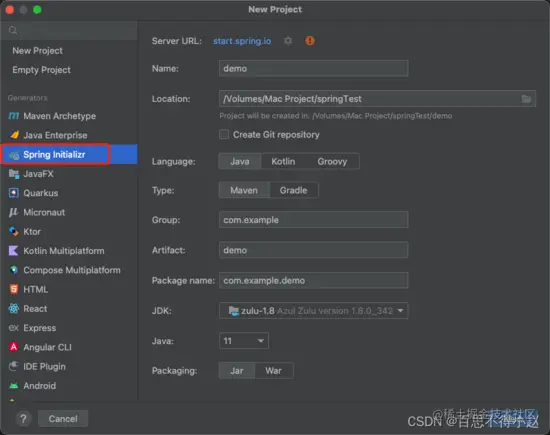Click the Micronaut mu icon
The width and height of the screenshot is (550, 435).
coord(14,212)
